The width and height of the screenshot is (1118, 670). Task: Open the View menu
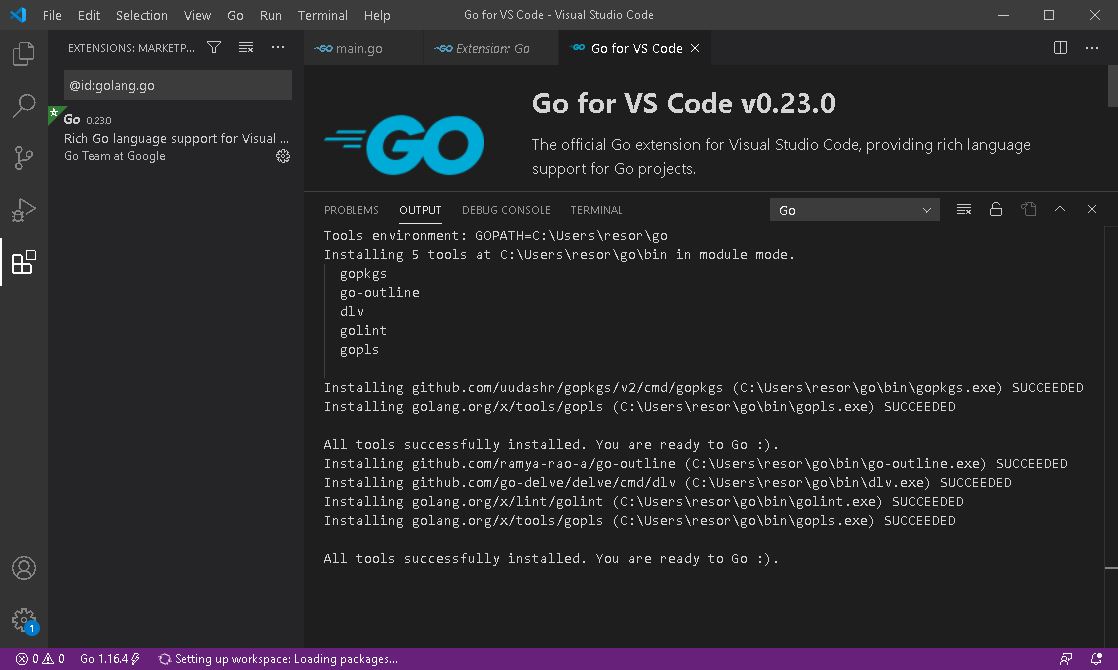point(197,15)
